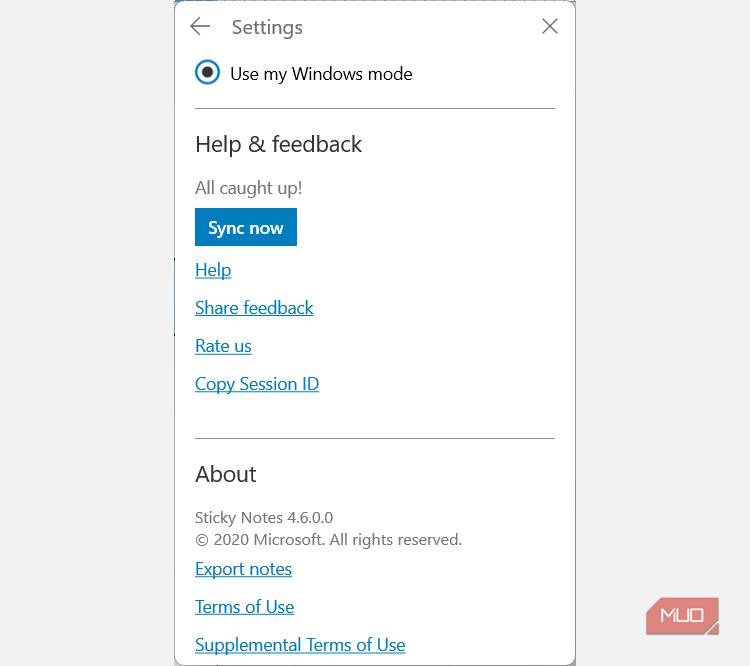Open the Rate us link
Image resolution: width=750 pixels, height=666 pixels.
point(223,346)
